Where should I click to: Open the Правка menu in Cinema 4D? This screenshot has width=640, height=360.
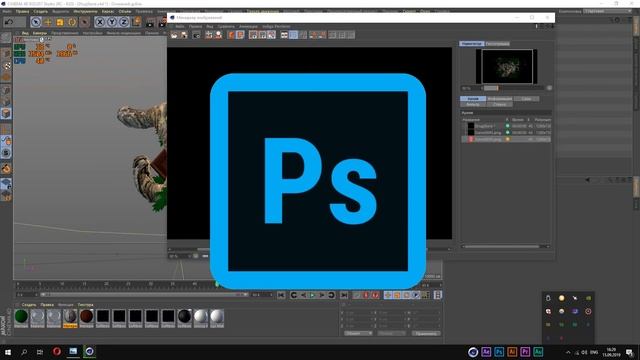coord(22,11)
